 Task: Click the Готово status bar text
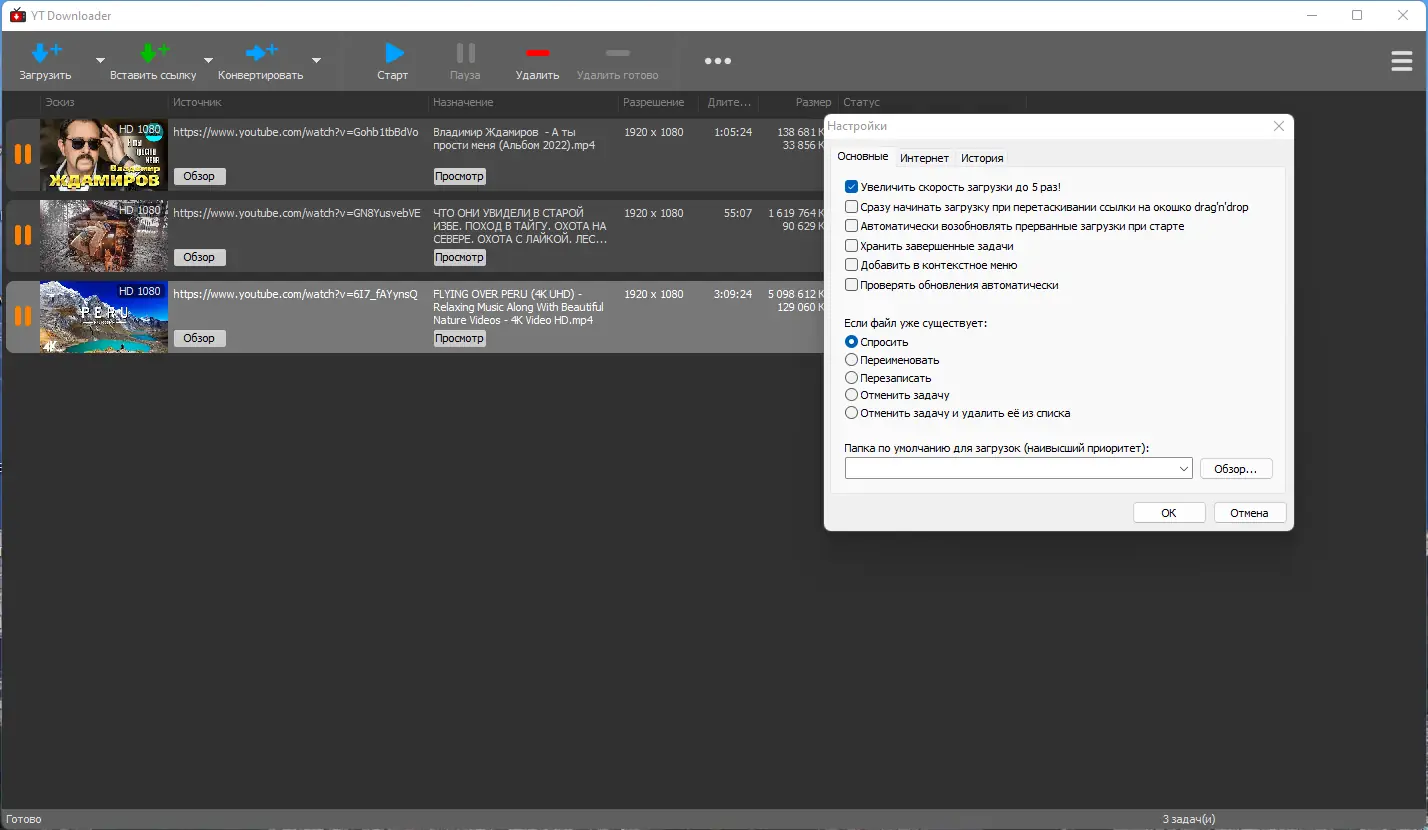23,820
